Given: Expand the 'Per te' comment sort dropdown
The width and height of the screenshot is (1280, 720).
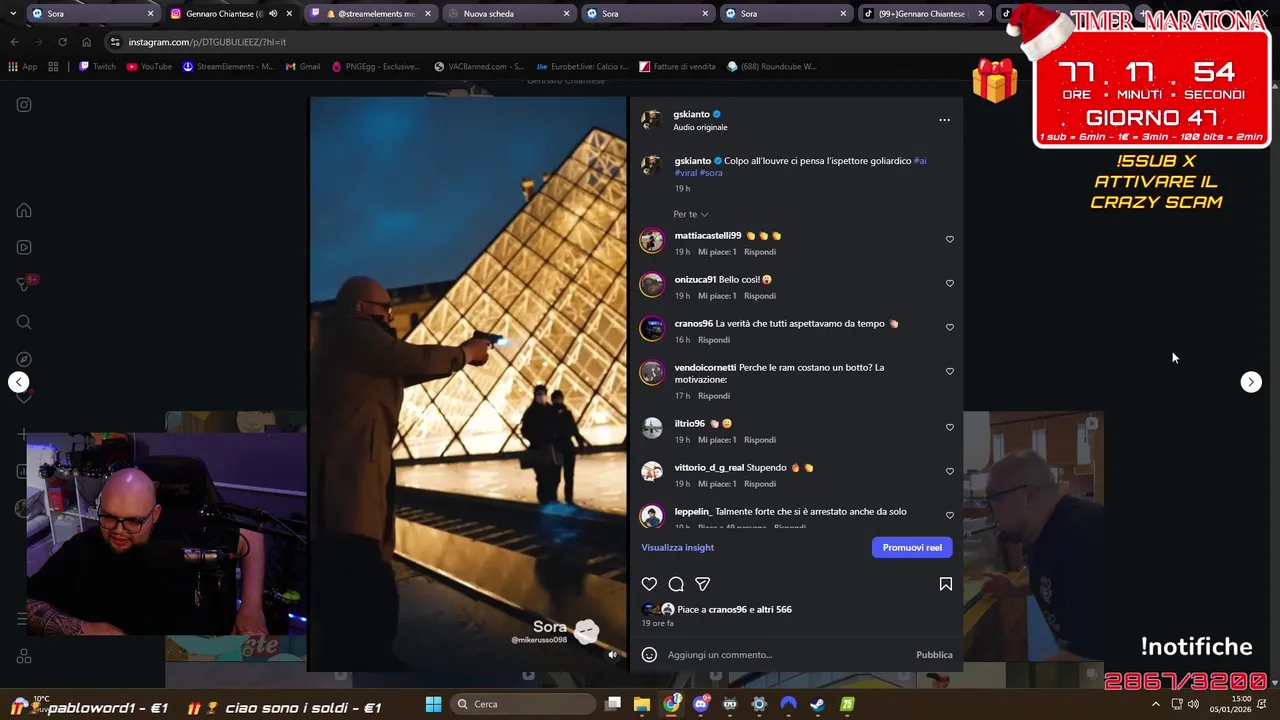Looking at the screenshot, I should [691, 214].
